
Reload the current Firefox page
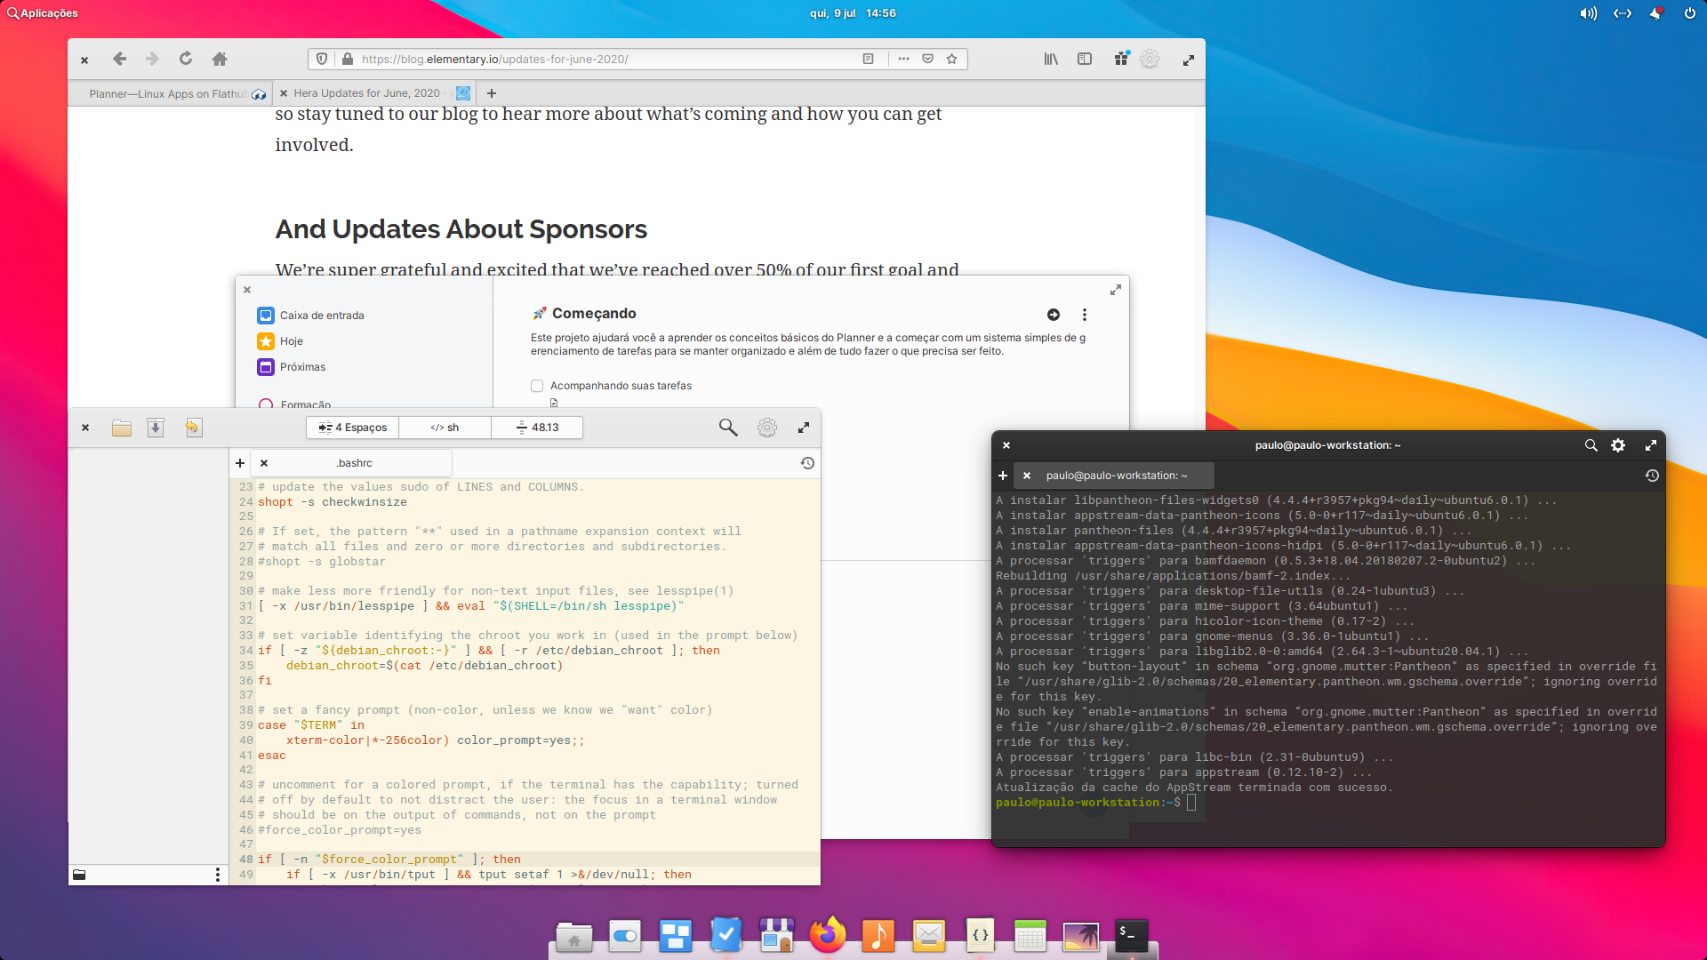pos(186,59)
